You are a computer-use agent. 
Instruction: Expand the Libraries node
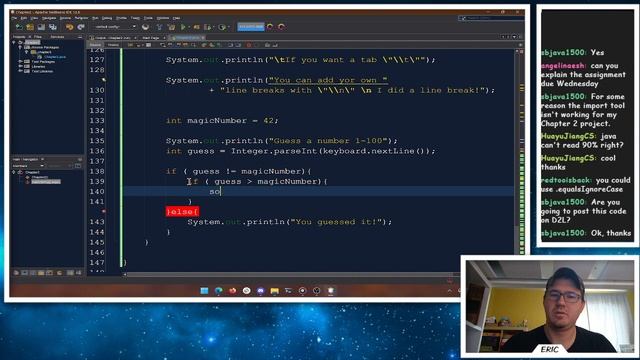pyautogui.click(x=20, y=66)
